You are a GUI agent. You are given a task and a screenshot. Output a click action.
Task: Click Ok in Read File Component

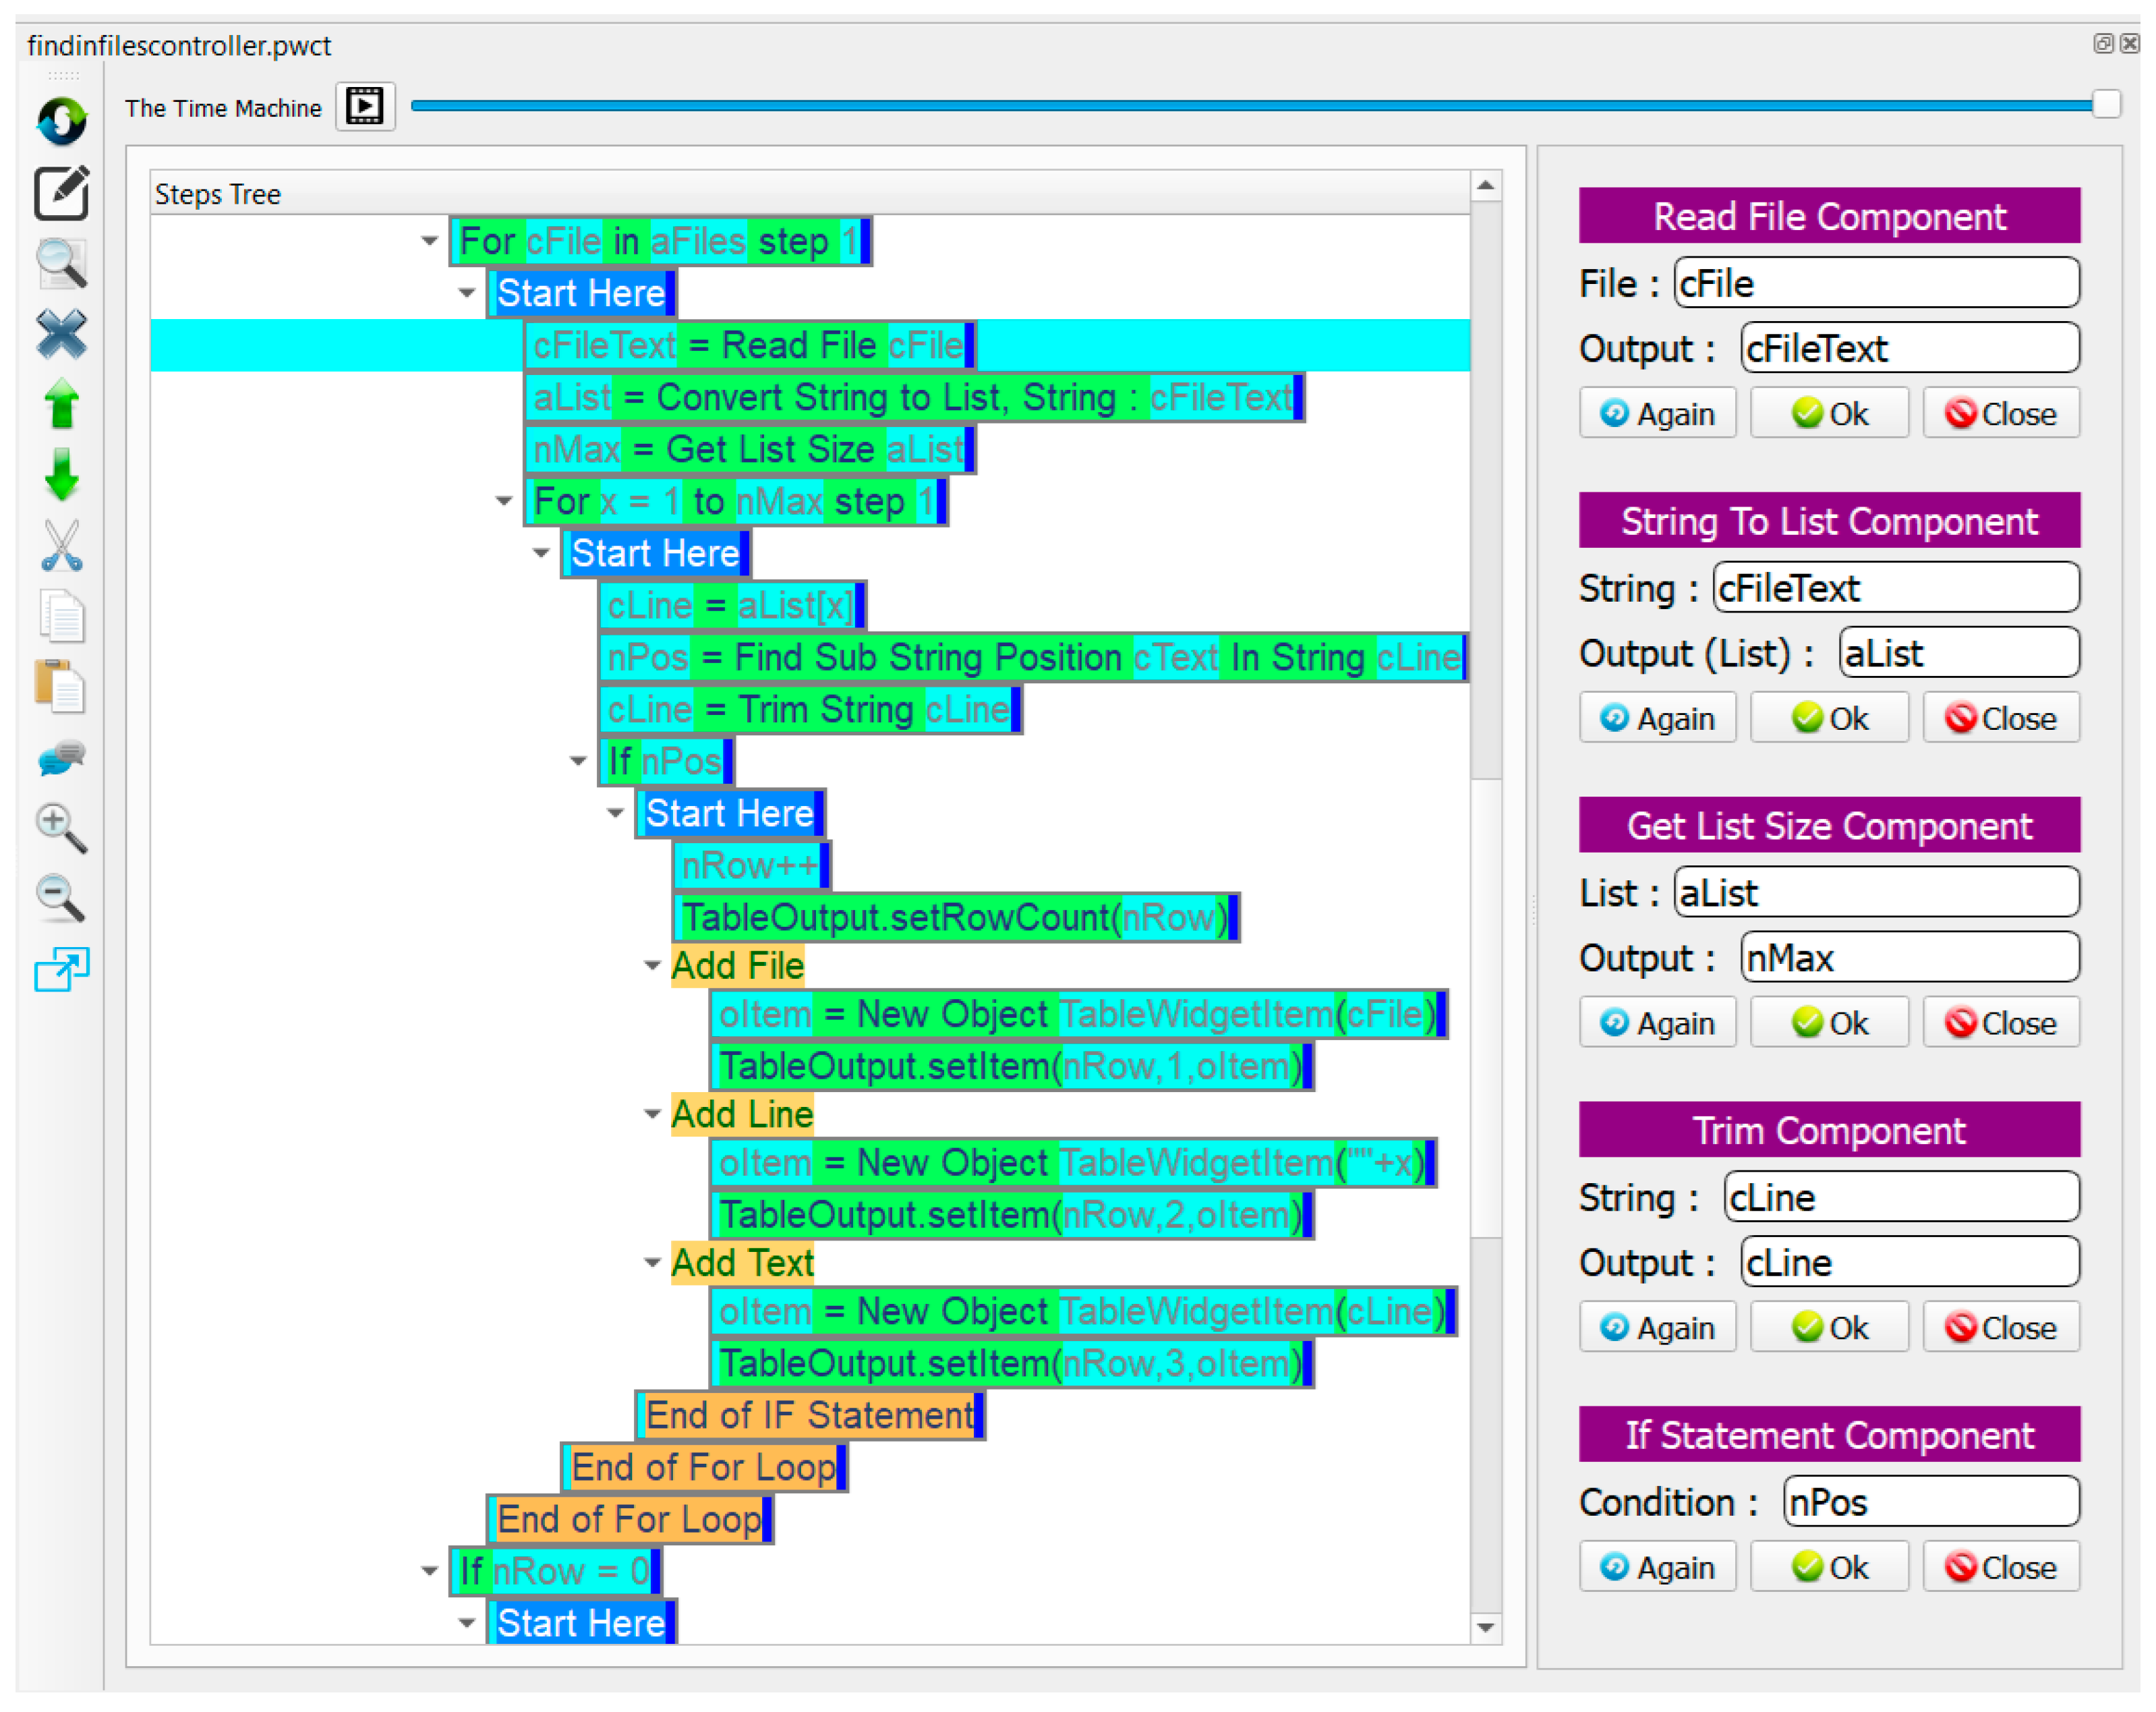pos(1829,414)
